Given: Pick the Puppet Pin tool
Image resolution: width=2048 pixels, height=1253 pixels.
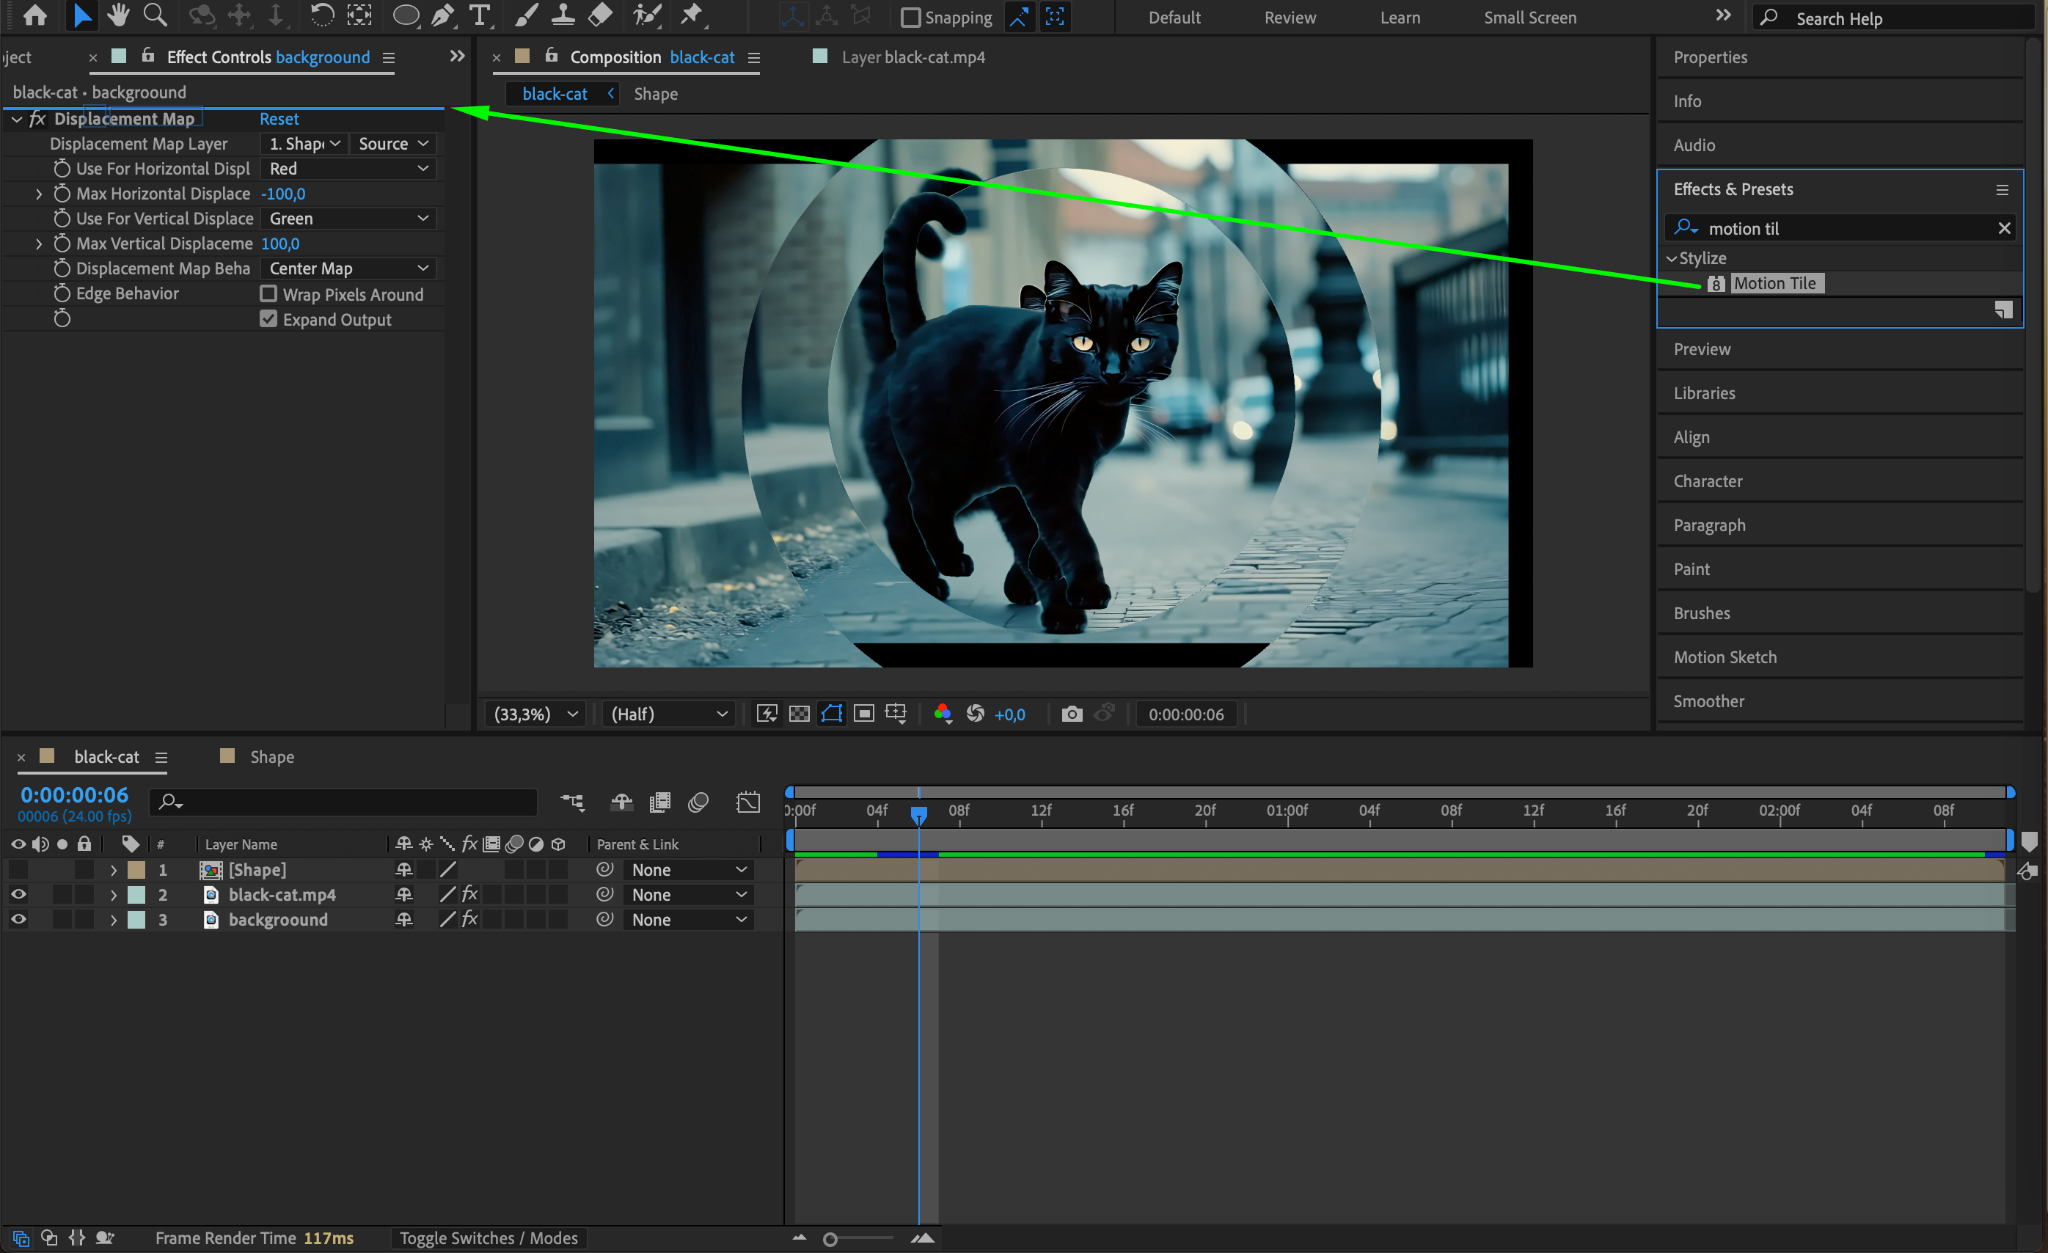Looking at the screenshot, I should pos(691,15).
